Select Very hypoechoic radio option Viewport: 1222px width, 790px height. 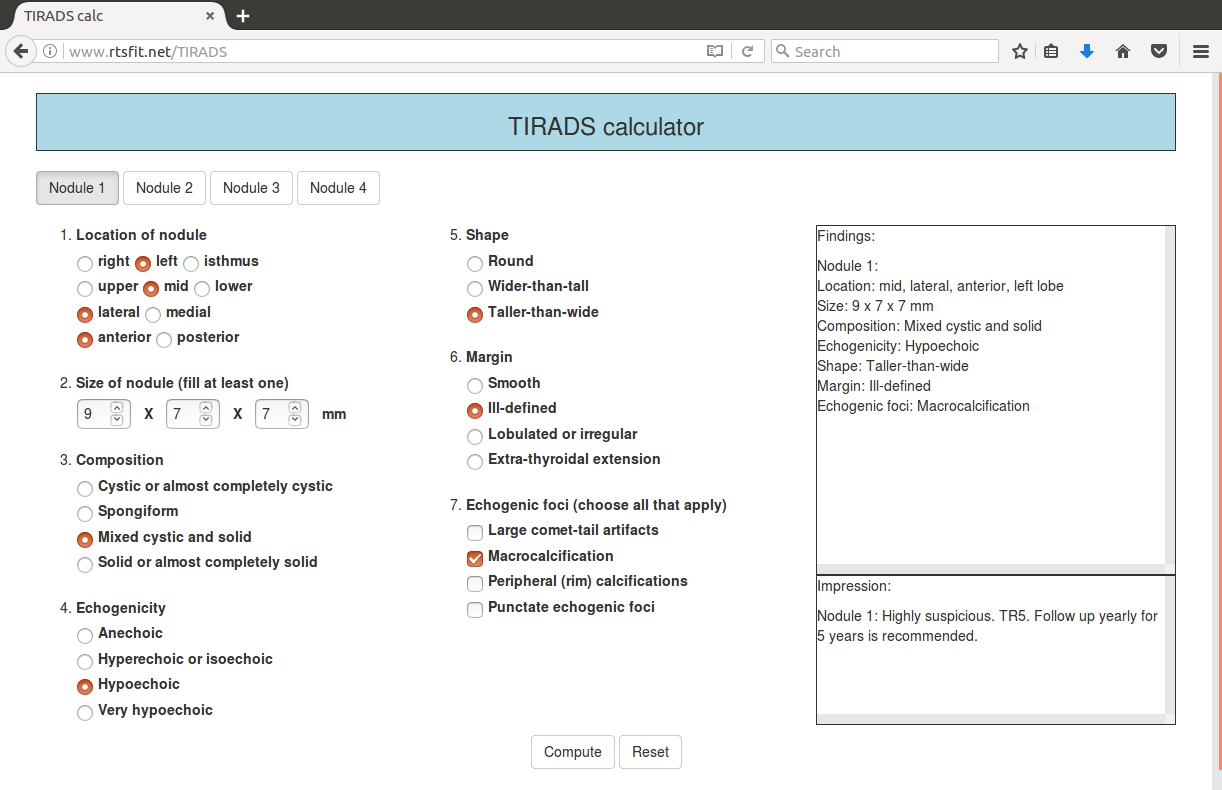(x=85, y=712)
